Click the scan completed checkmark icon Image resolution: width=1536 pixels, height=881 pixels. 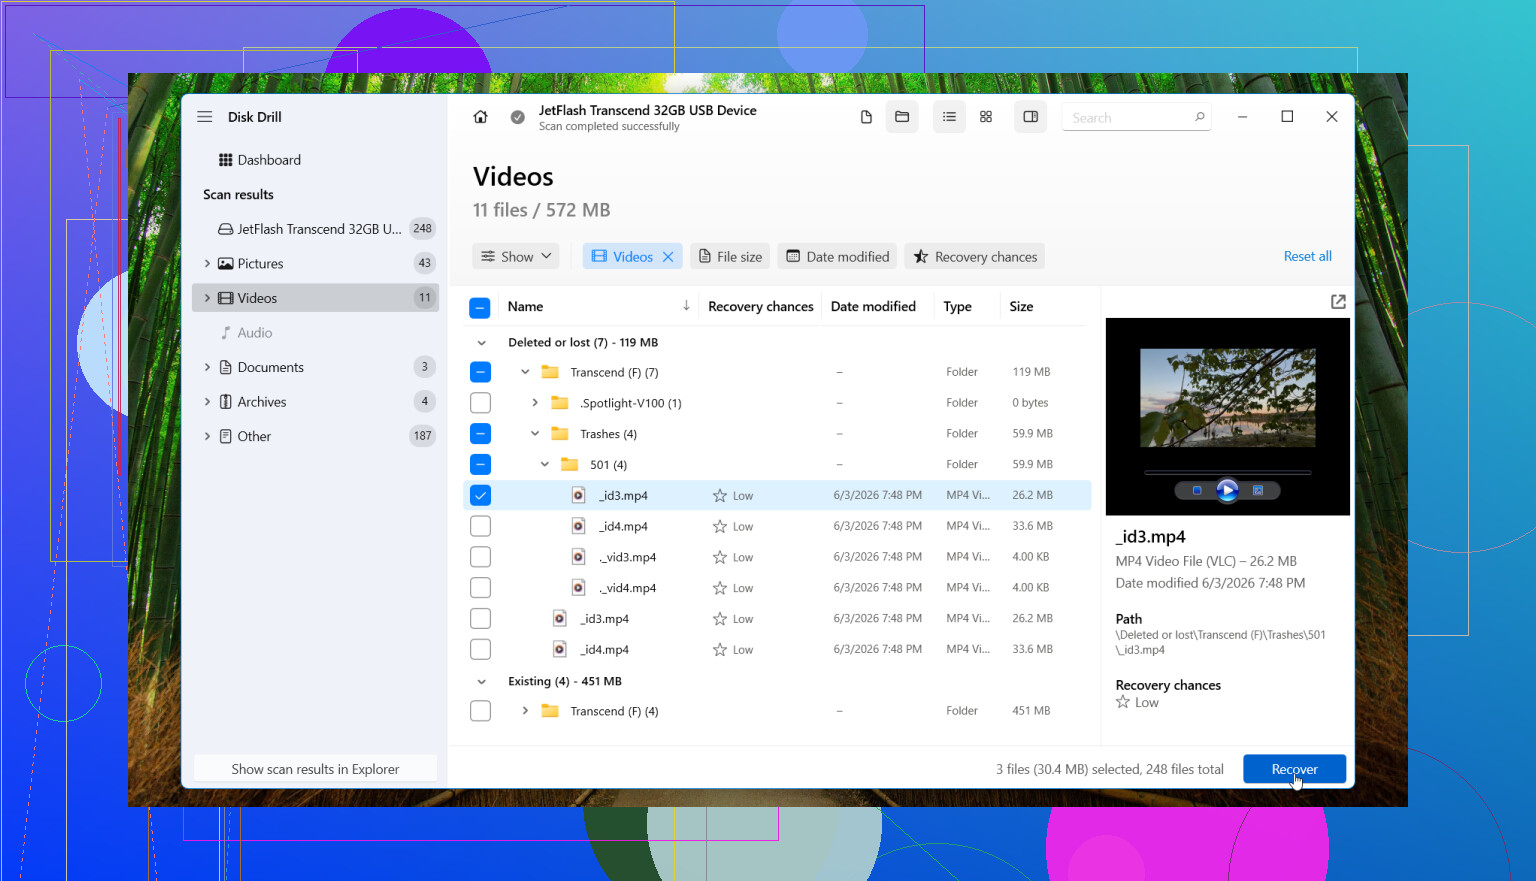[517, 117]
